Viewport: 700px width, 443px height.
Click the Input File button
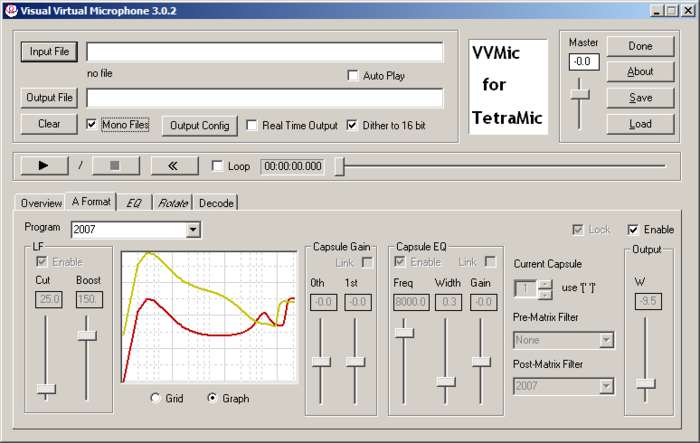(49, 52)
